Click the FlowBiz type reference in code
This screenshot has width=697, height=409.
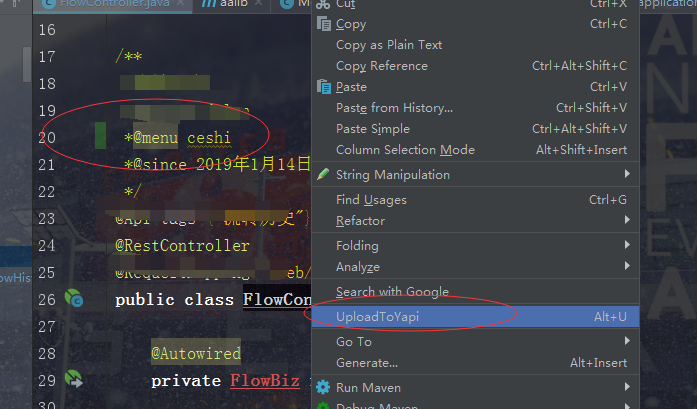pos(265,381)
